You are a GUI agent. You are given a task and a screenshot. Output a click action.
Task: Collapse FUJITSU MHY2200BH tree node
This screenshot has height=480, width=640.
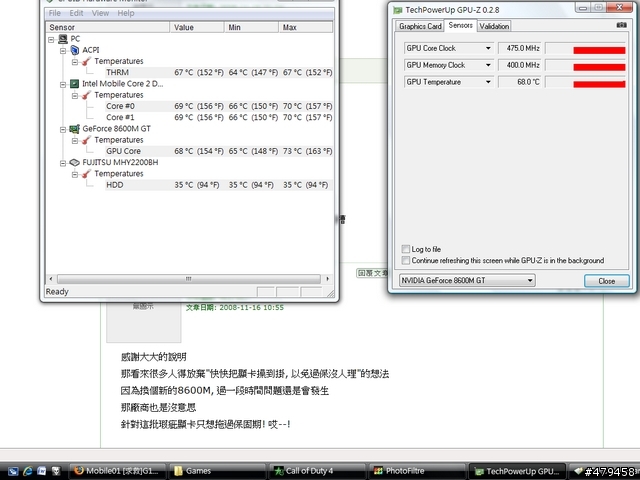[63, 163]
